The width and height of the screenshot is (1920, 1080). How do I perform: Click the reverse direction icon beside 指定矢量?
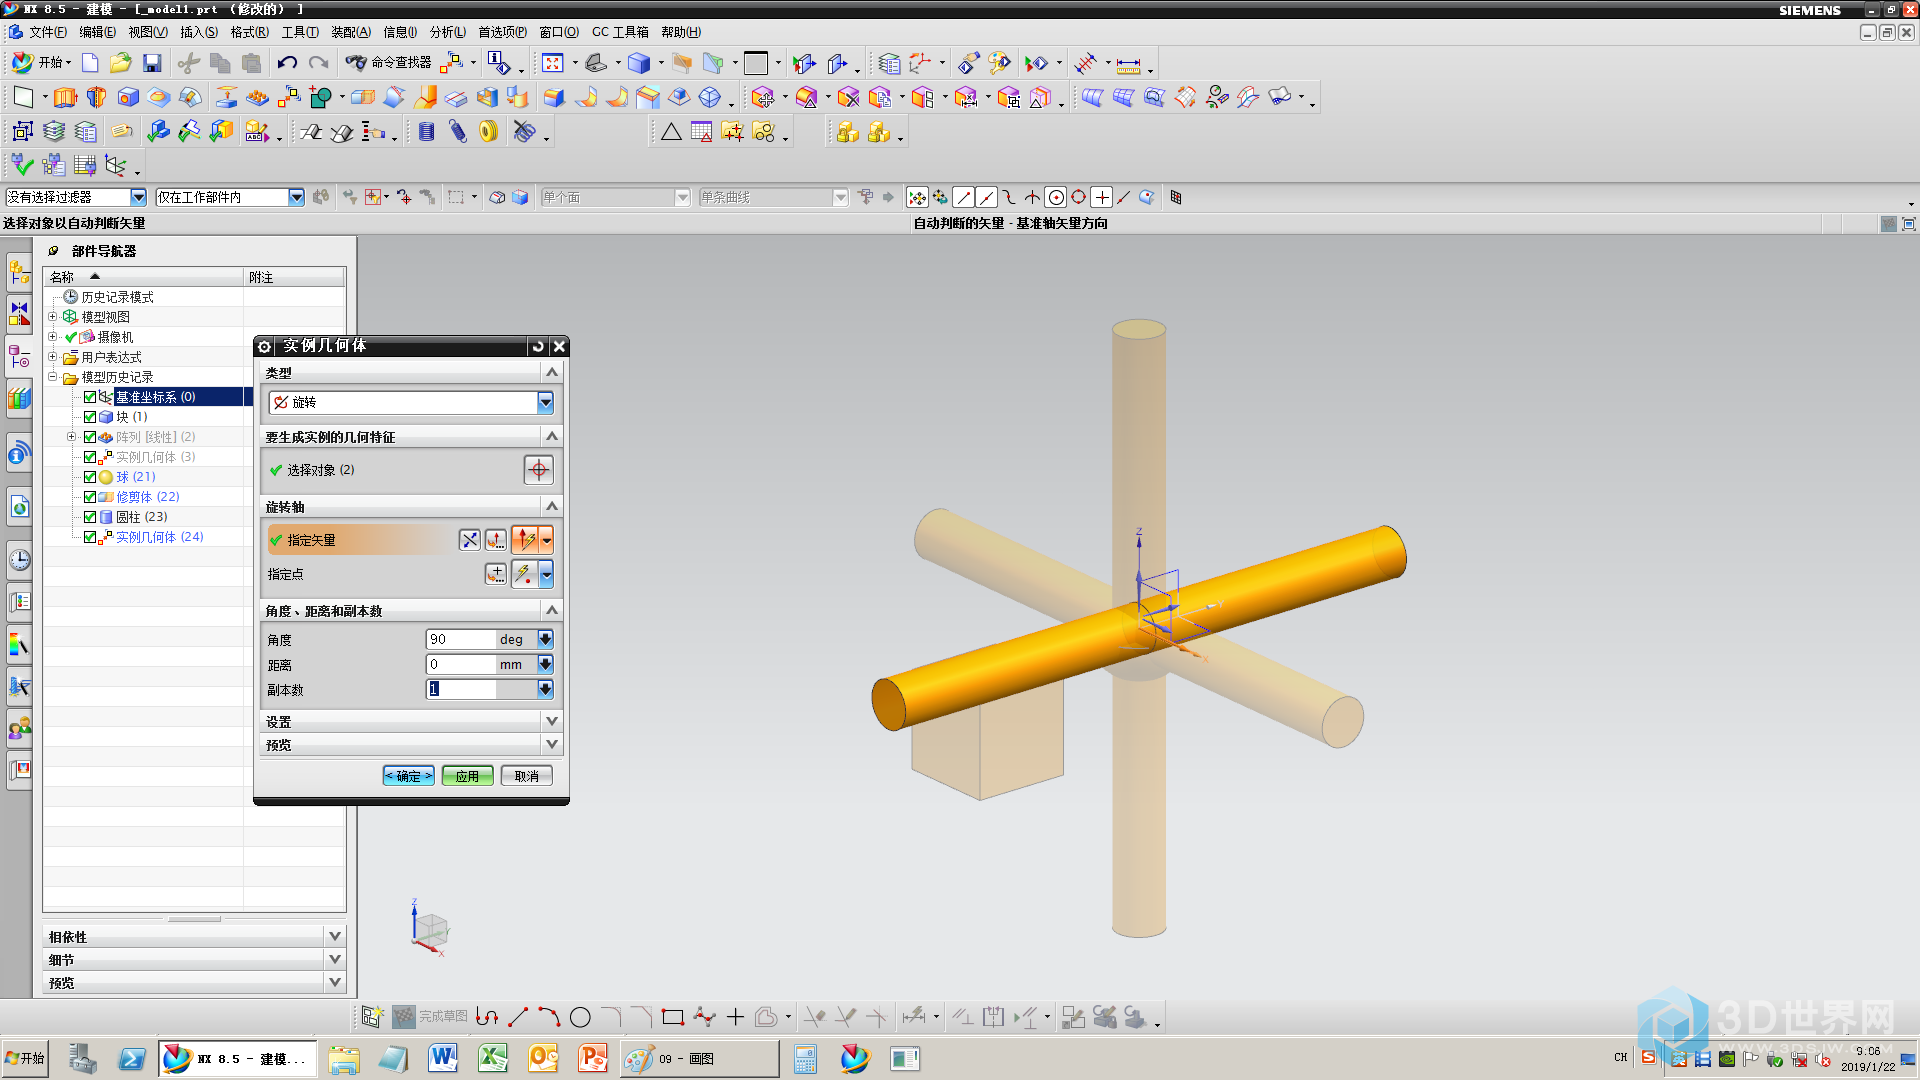469,540
